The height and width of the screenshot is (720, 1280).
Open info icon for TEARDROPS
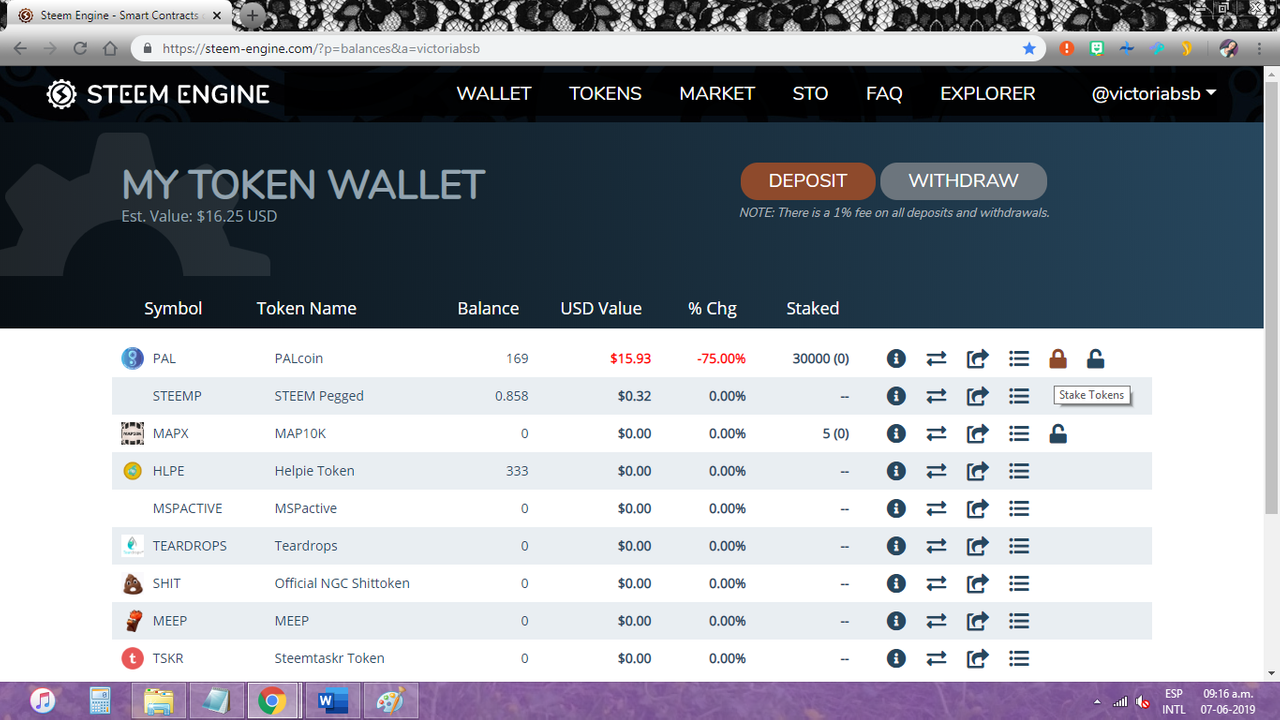pyautogui.click(x=896, y=546)
